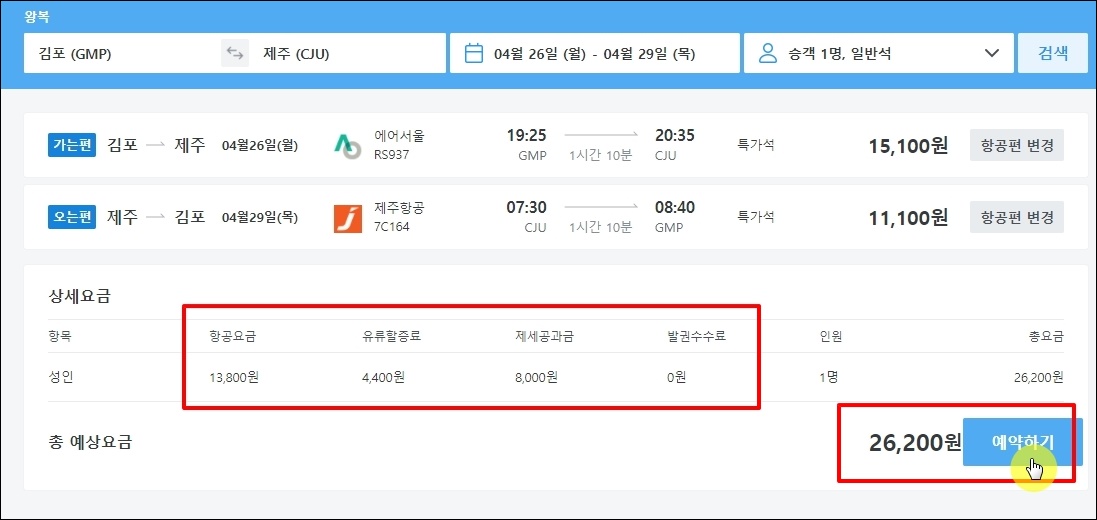Click the 김포 (GMP) departure field
Screen dimensions: 1097x520
[x=122, y=53]
